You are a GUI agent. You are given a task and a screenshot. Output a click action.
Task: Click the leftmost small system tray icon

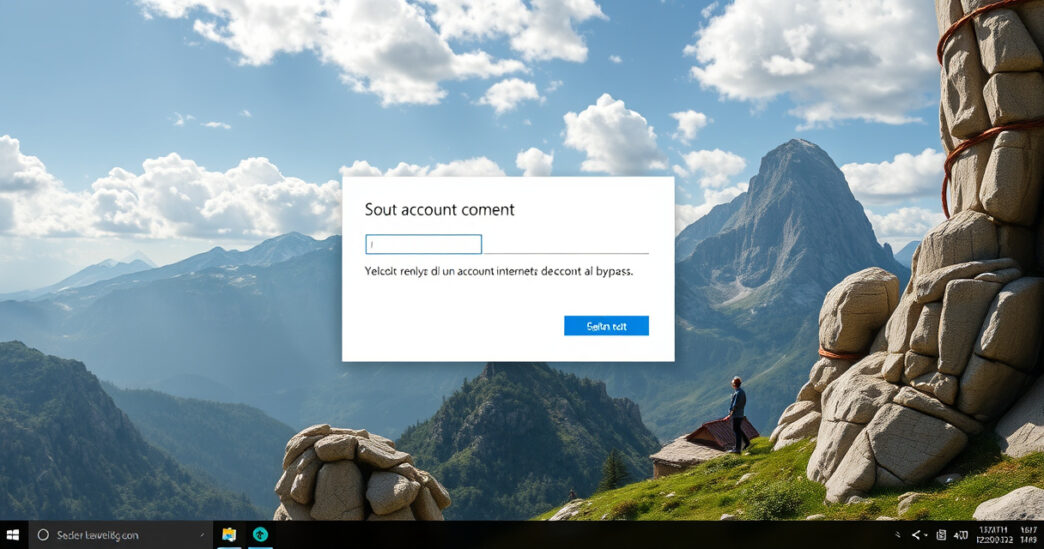click(897, 536)
